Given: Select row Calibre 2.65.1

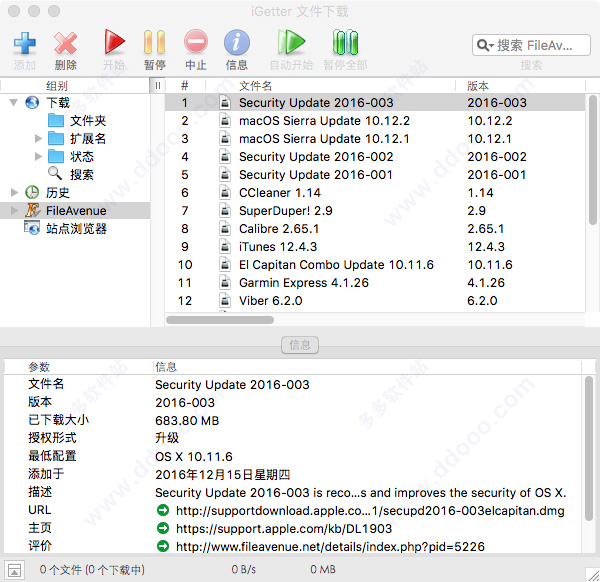Looking at the screenshot, I should 375,228.
